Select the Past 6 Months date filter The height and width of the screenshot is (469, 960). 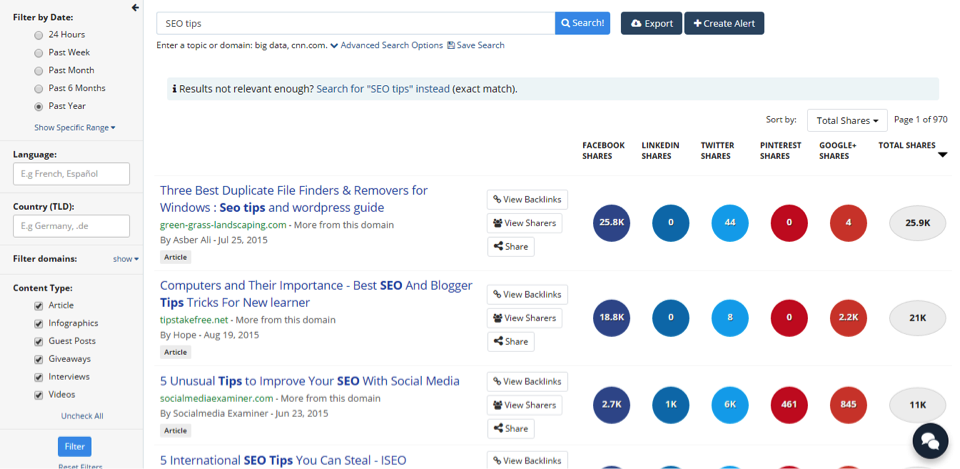(x=39, y=88)
